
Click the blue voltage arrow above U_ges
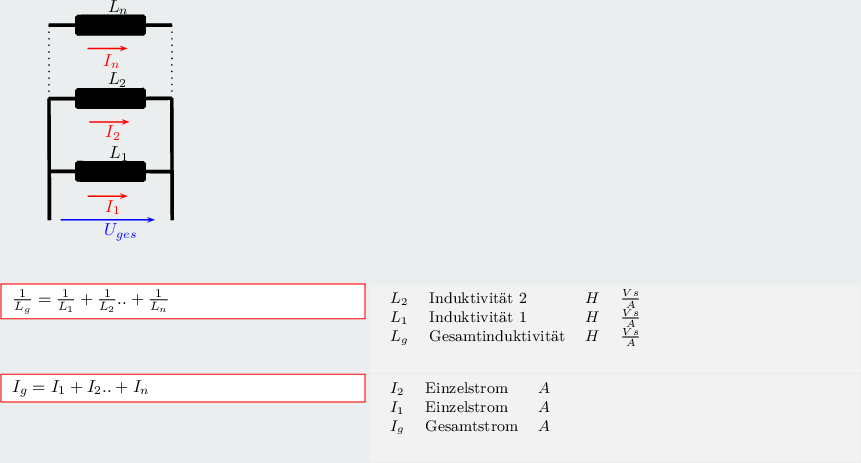107,219
